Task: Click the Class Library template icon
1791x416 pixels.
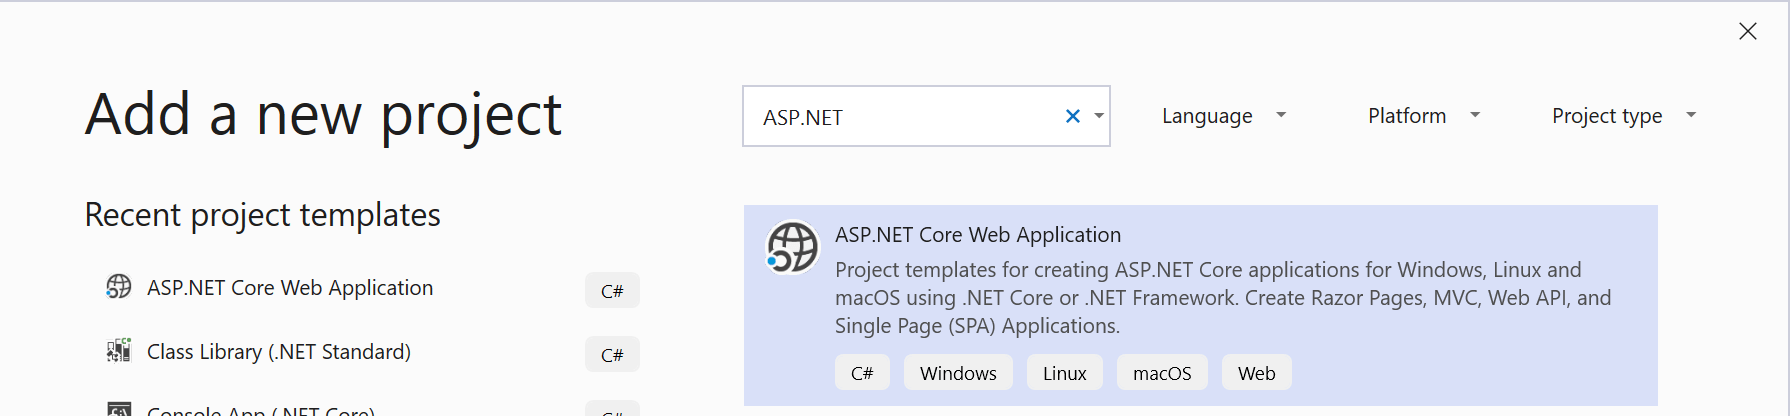Action: [119, 351]
